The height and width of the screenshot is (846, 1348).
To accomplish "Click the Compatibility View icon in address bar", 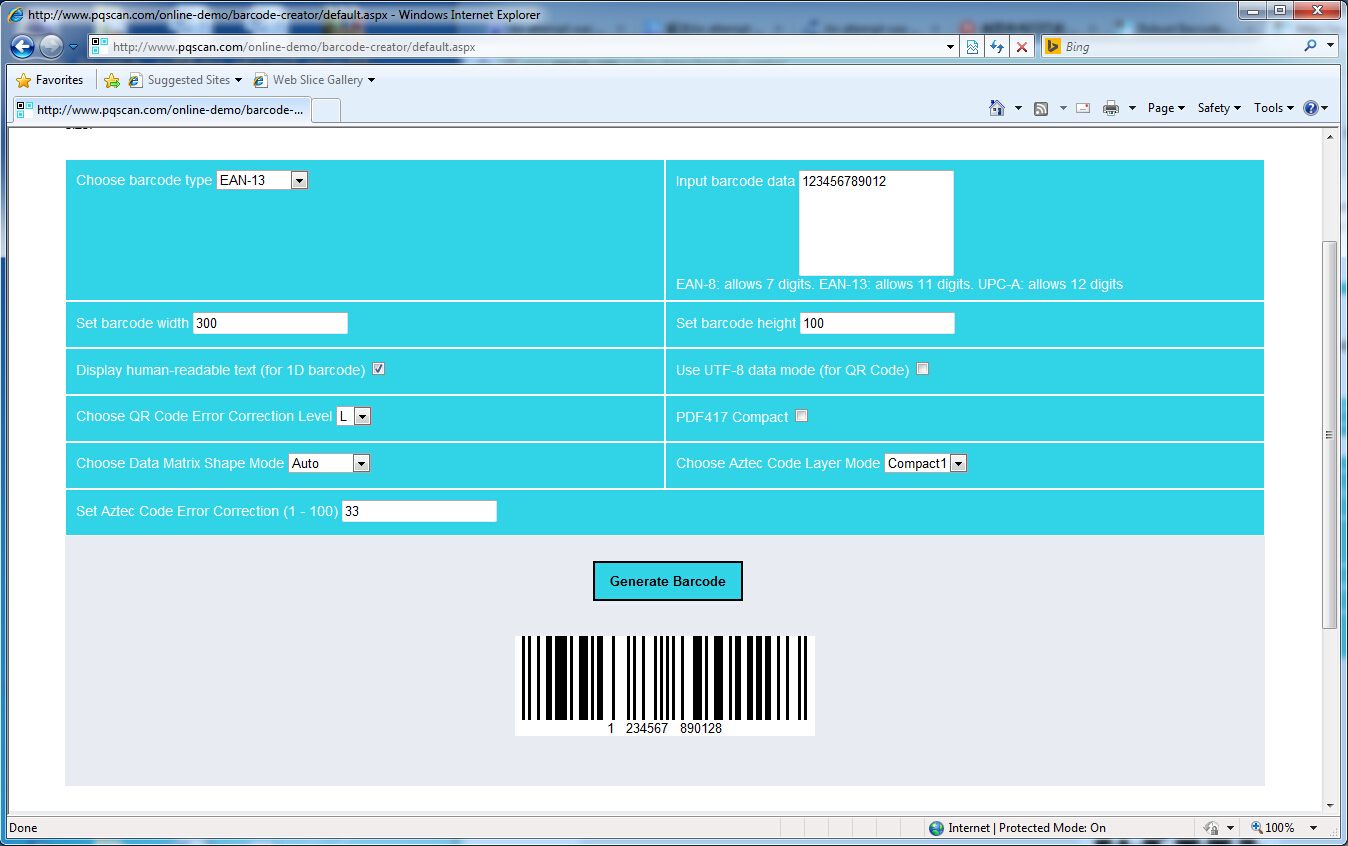I will click(x=972, y=46).
